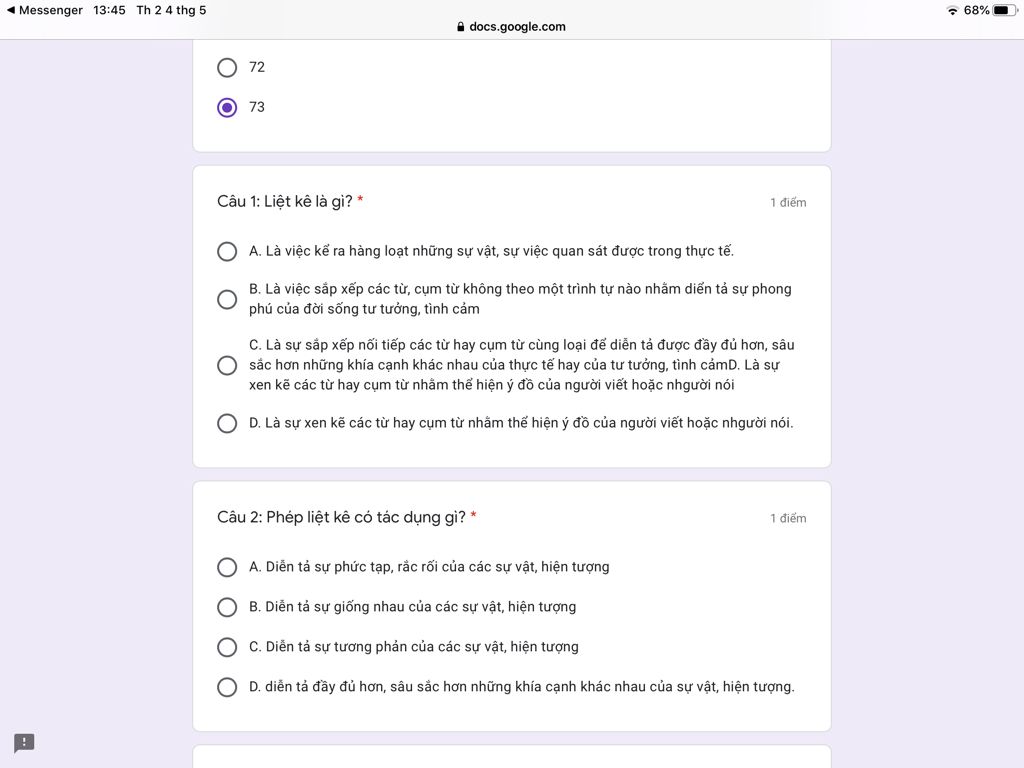Tap the 13:45 clock in status bar
This screenshot has width=1024, height=768.
[109, 10]
